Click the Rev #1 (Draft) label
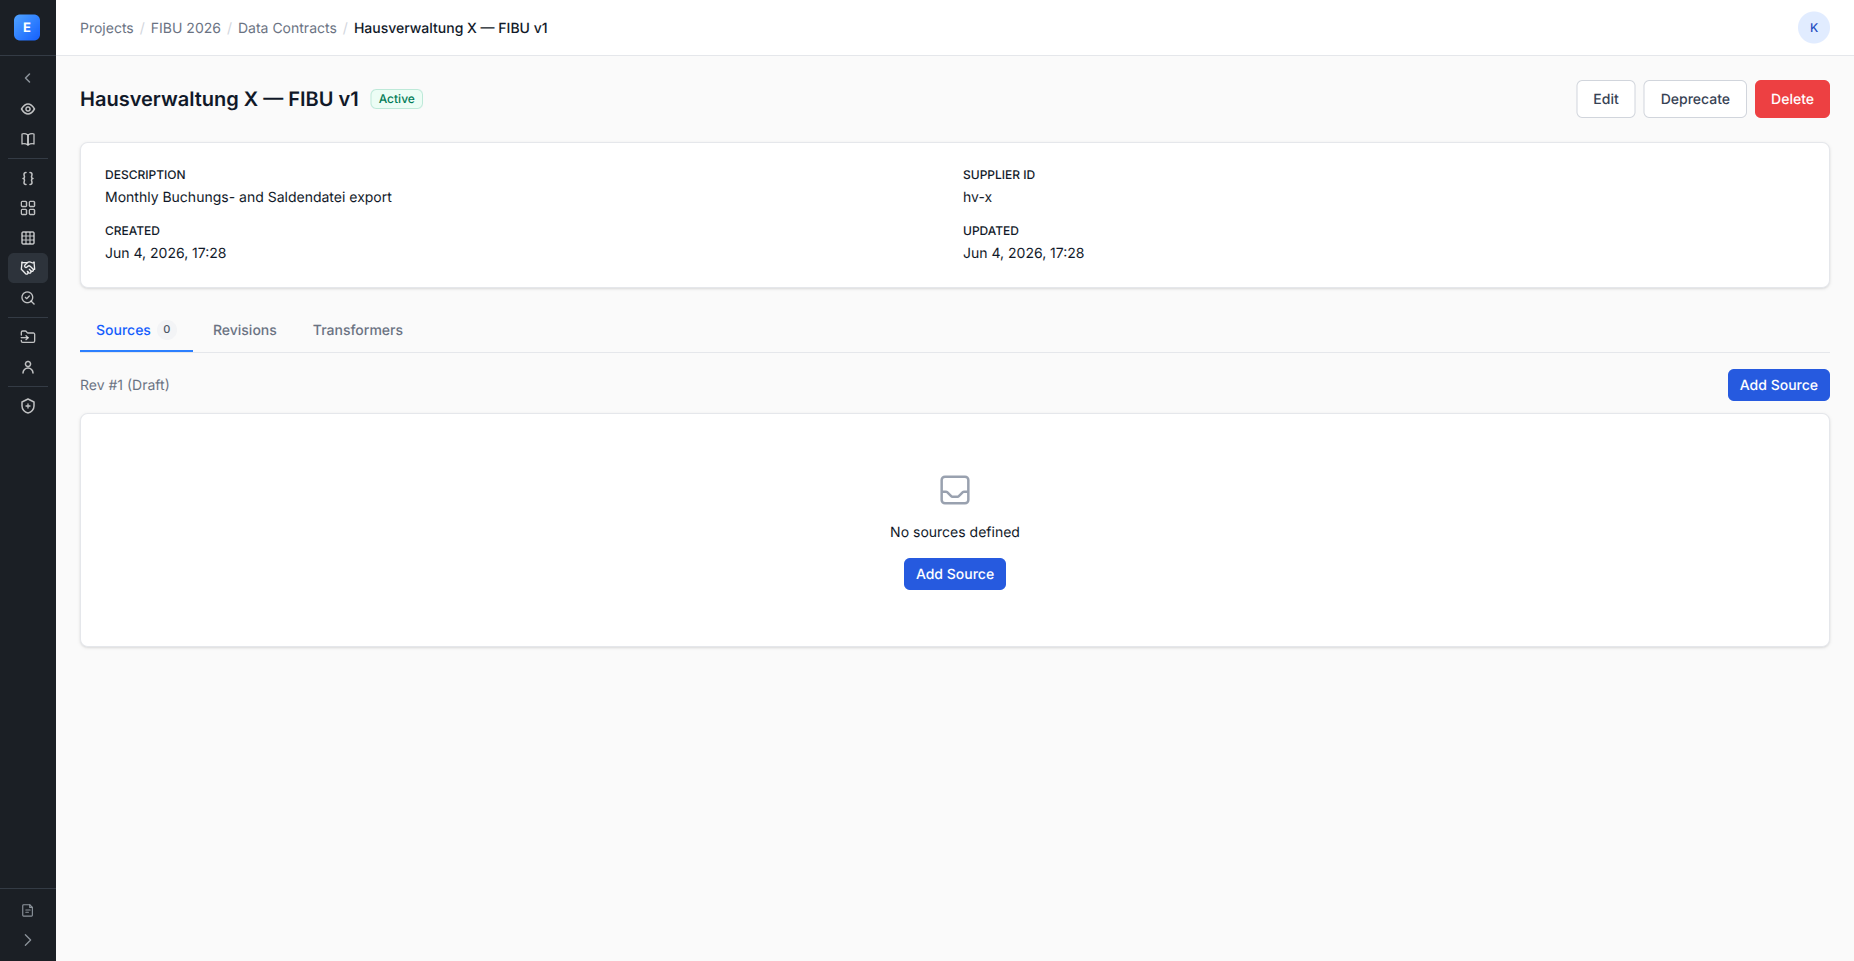The width and height of the screenshot is (1854, 961). [x=125, y=385]
